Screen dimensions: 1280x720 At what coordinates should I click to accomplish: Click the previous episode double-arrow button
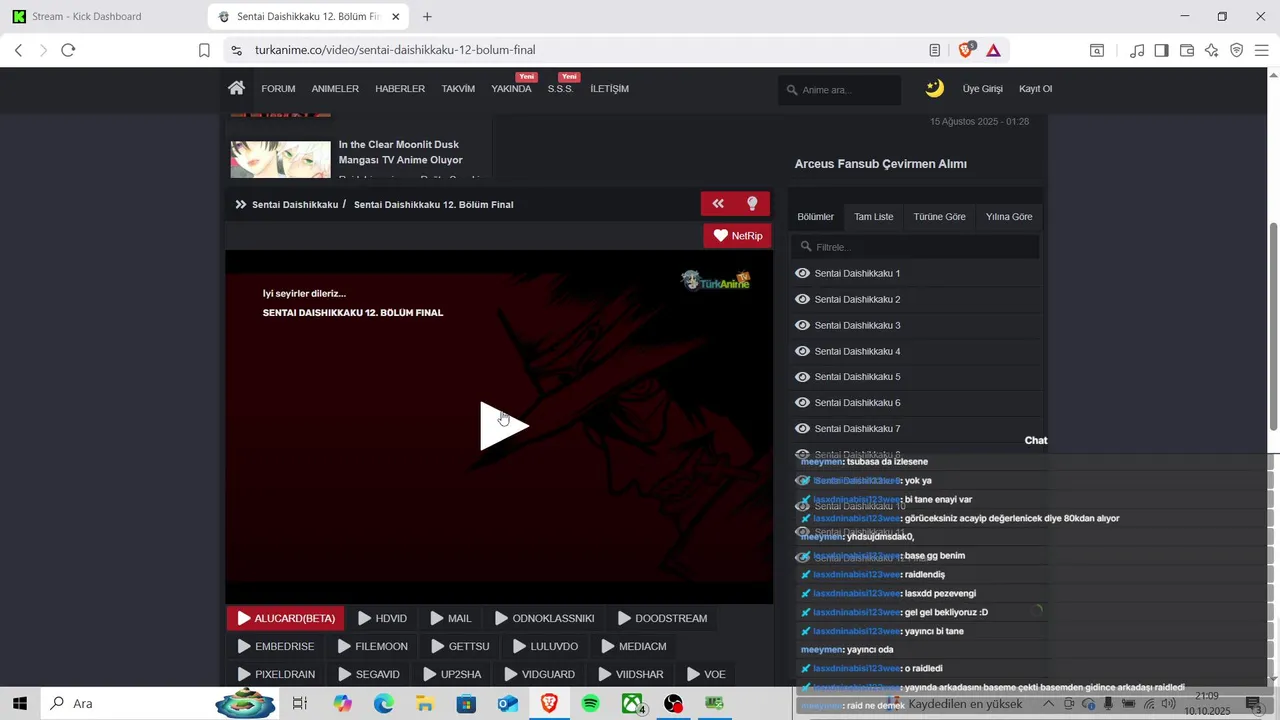pyautogui.click(x=718, y=204)
